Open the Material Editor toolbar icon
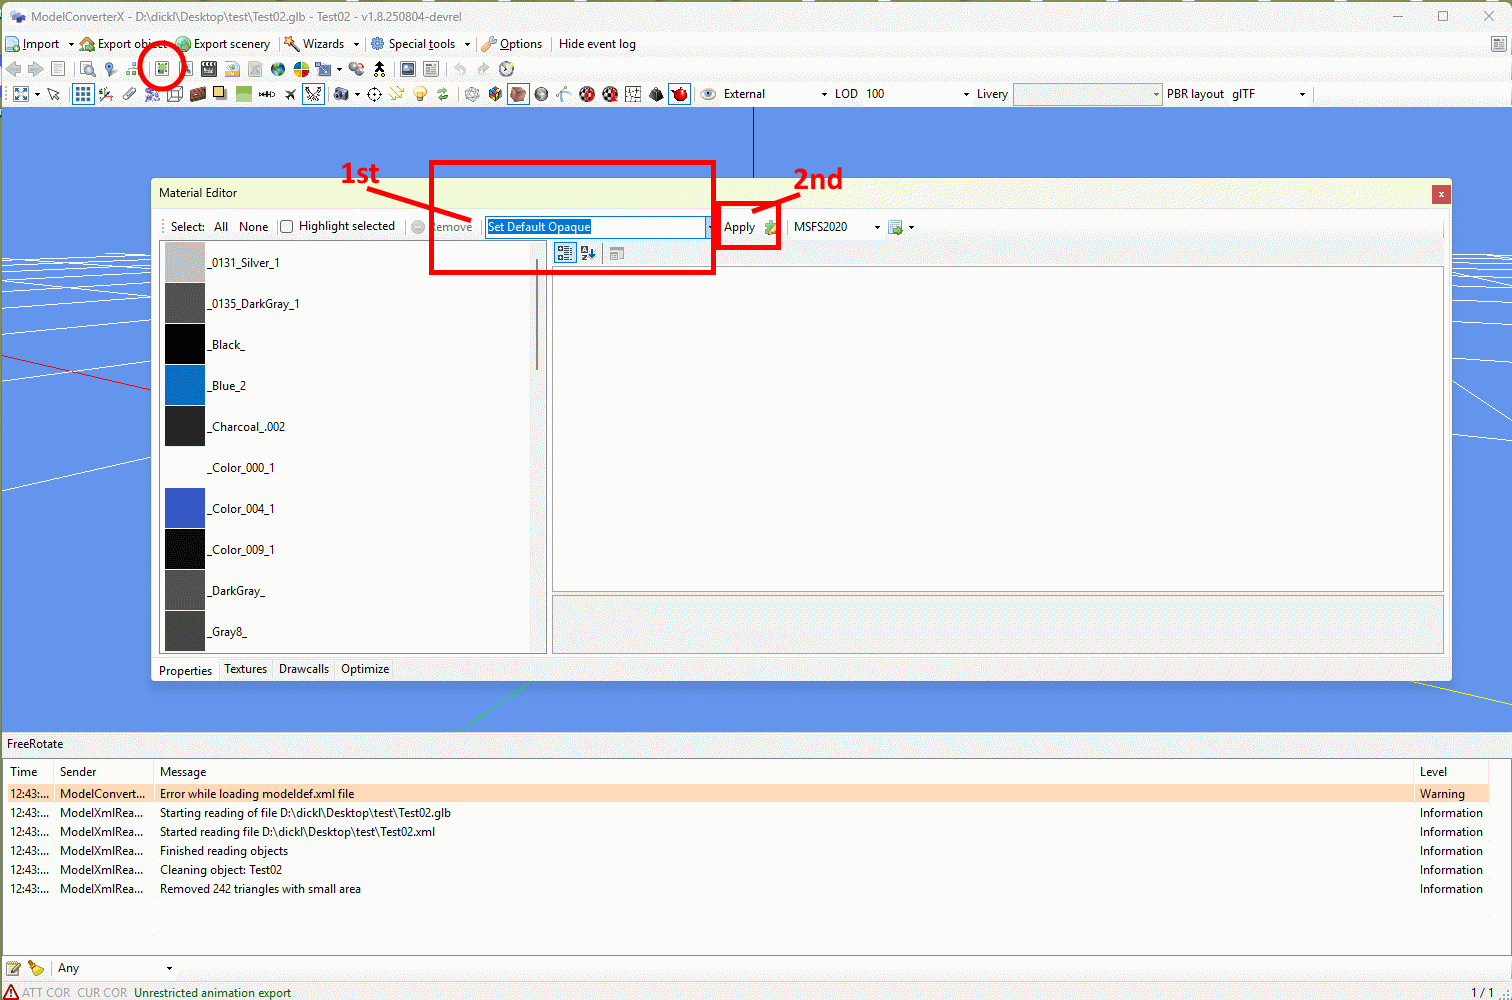This screenshot has height=1000, width=1512. coord(162,69)
